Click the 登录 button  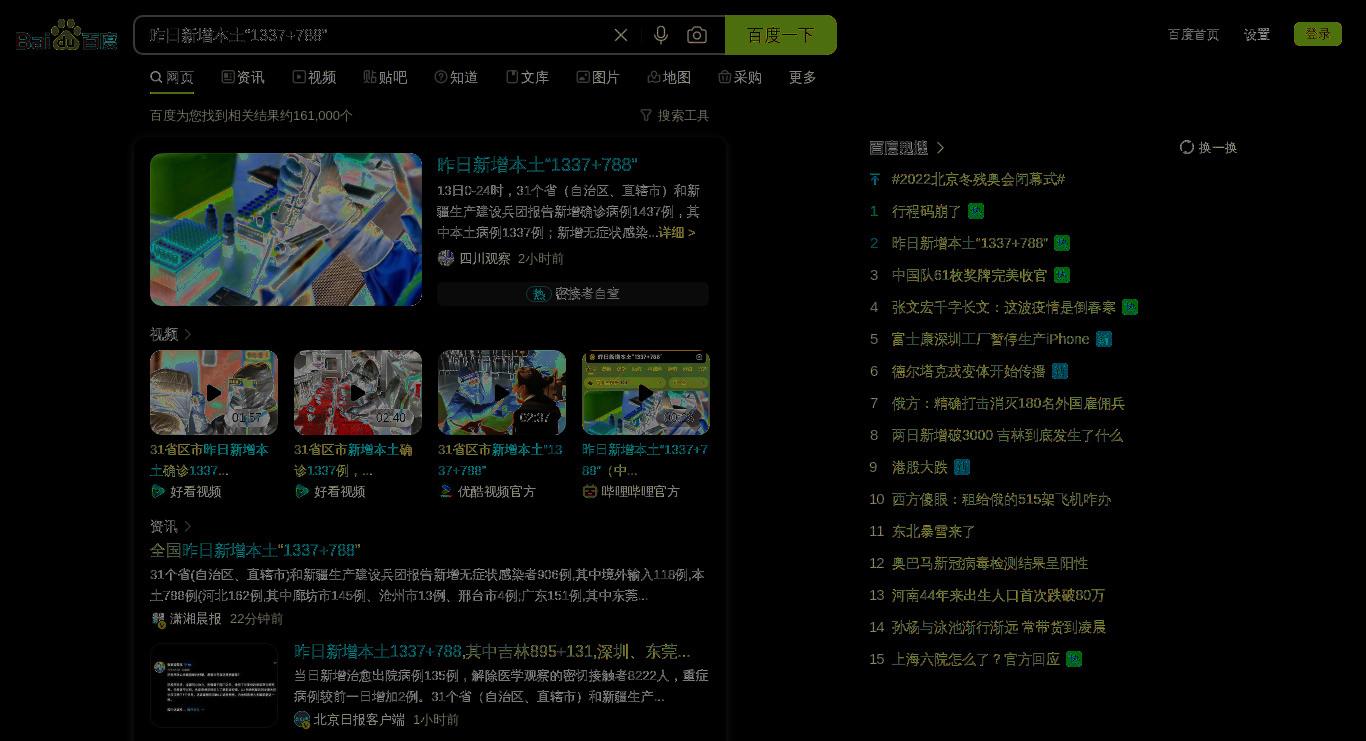coord(1318,34)
